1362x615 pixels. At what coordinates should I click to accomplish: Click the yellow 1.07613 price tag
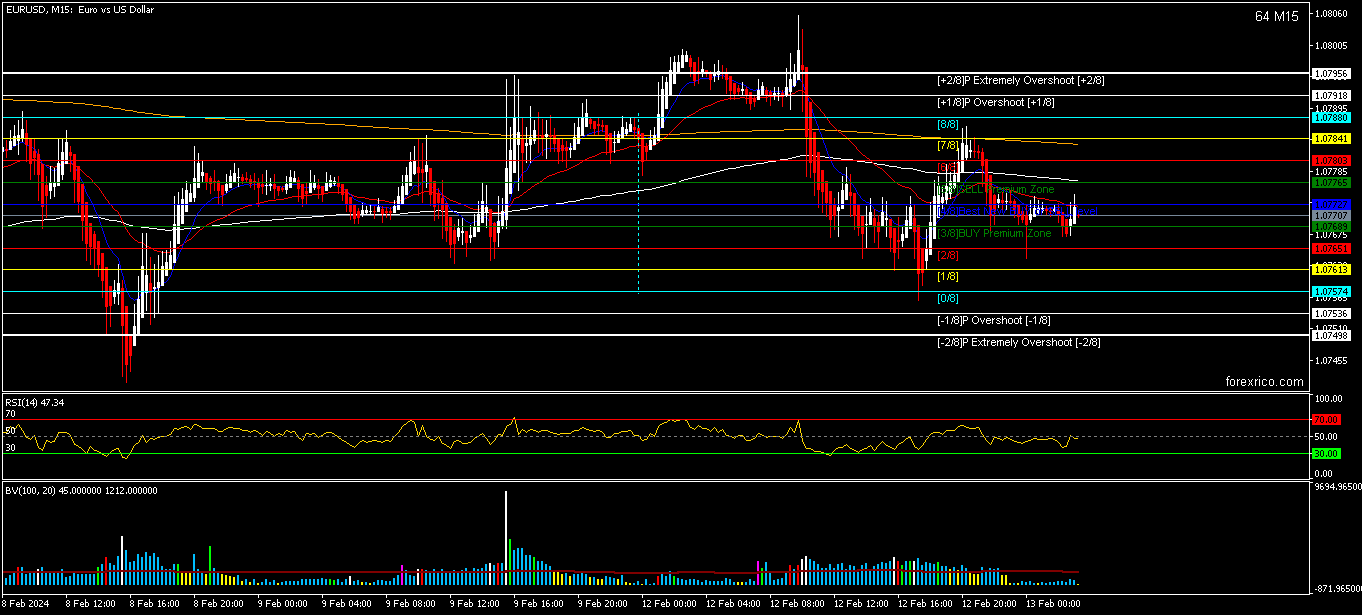point(1333,270)
